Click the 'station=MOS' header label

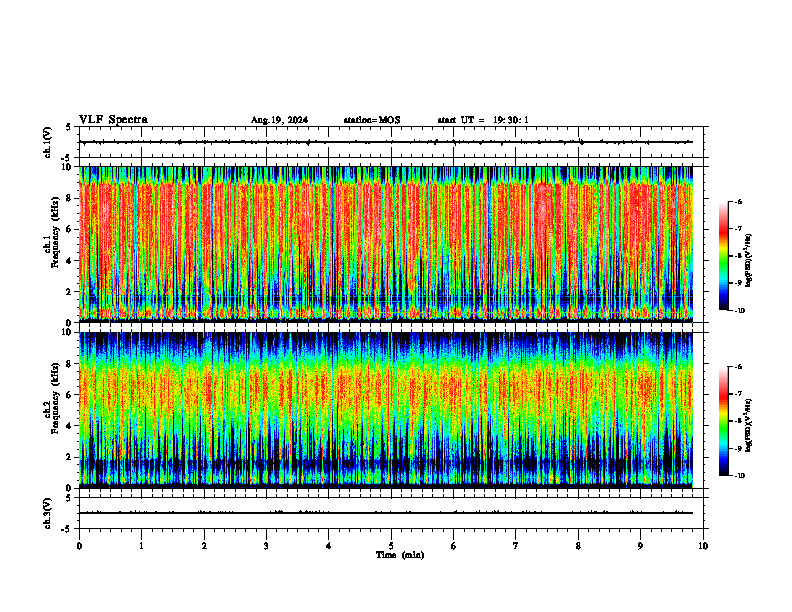[x=372, y=120]
